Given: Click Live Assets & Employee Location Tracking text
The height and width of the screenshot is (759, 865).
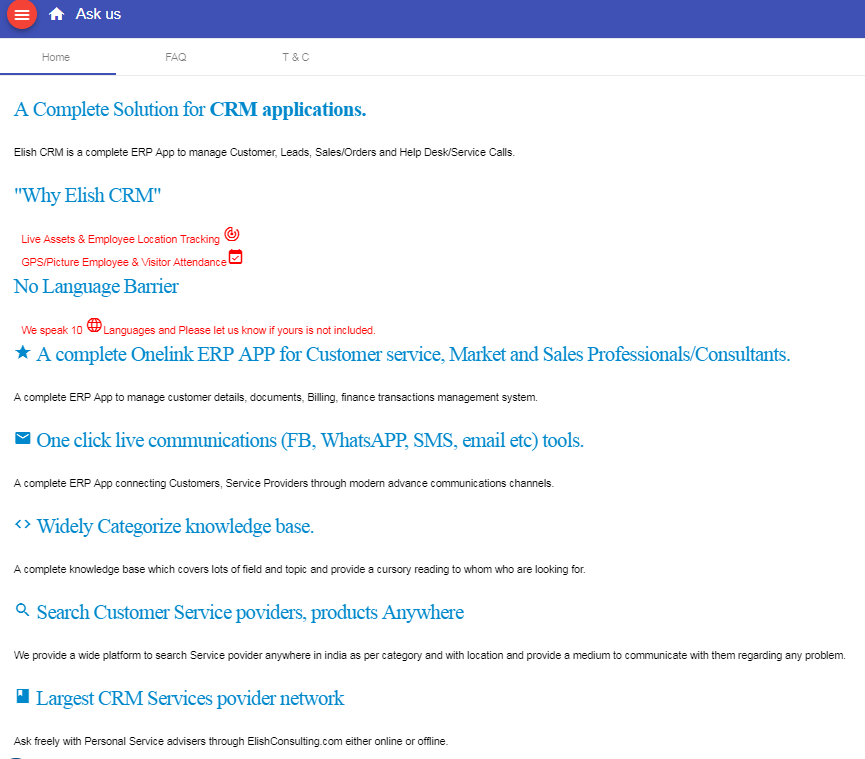Looking at the screenshot, I should [x=120, y=239].
